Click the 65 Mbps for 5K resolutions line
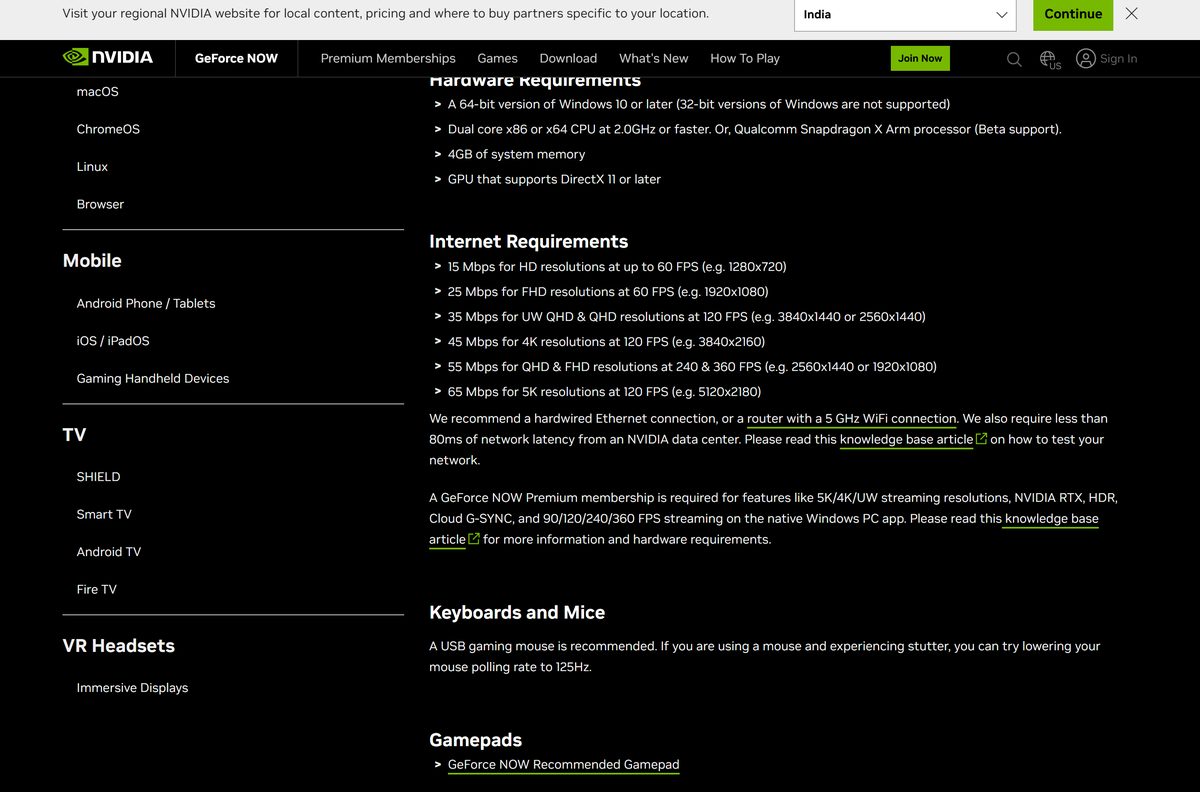The width and height of the screenshot is (1200, 792). 604,392
